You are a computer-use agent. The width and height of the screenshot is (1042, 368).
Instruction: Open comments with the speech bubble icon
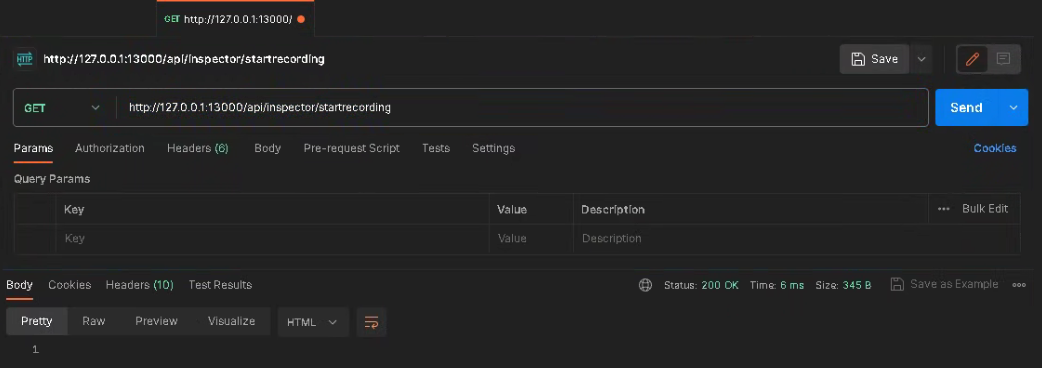(1003, 59)
